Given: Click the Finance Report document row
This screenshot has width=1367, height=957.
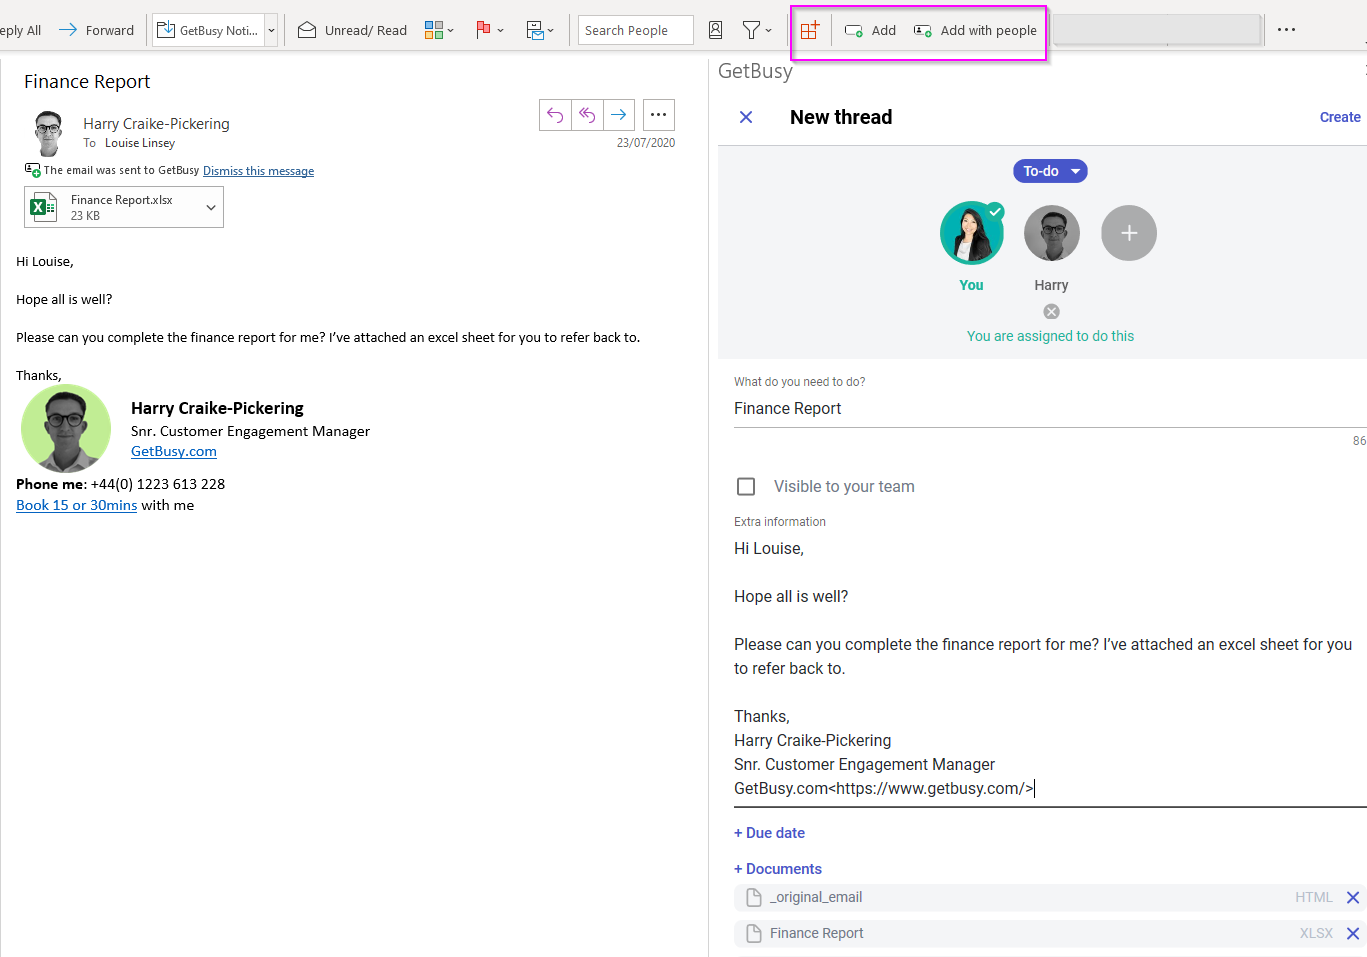Looking at the screenshot, I should point(1050,933).
